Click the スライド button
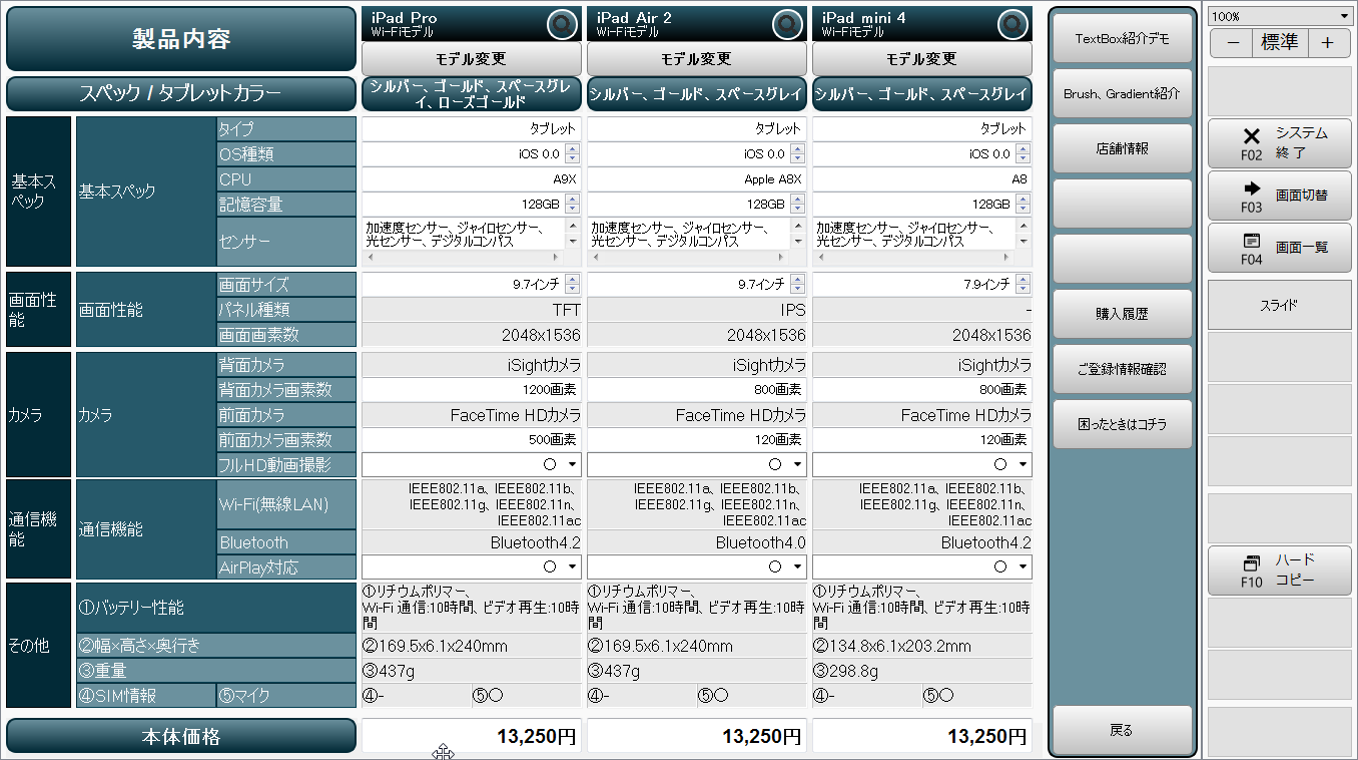This screenshot has width=1358, height=760. pos(1279,305)
